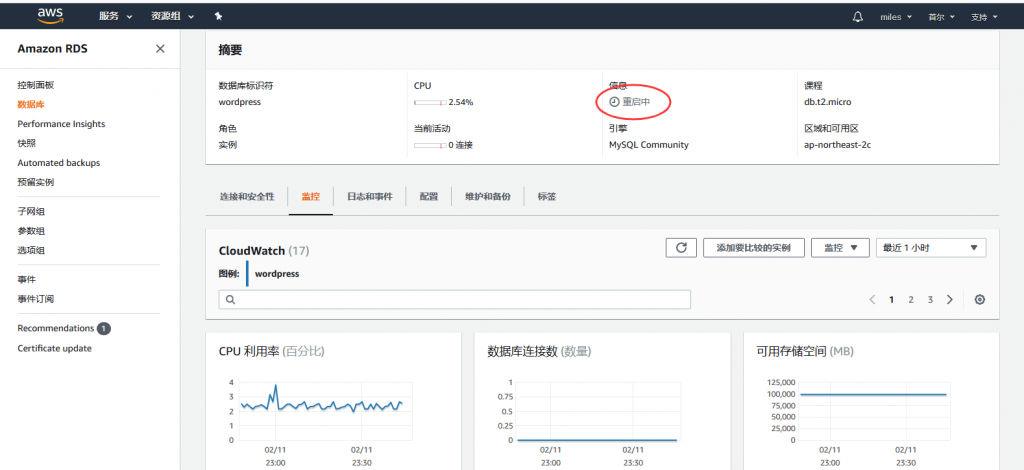Refresh CloudWatch metrics with refresh icon
Image resolution: width=1024 pixels, height=470 pixels.
(x=681, y=248)
